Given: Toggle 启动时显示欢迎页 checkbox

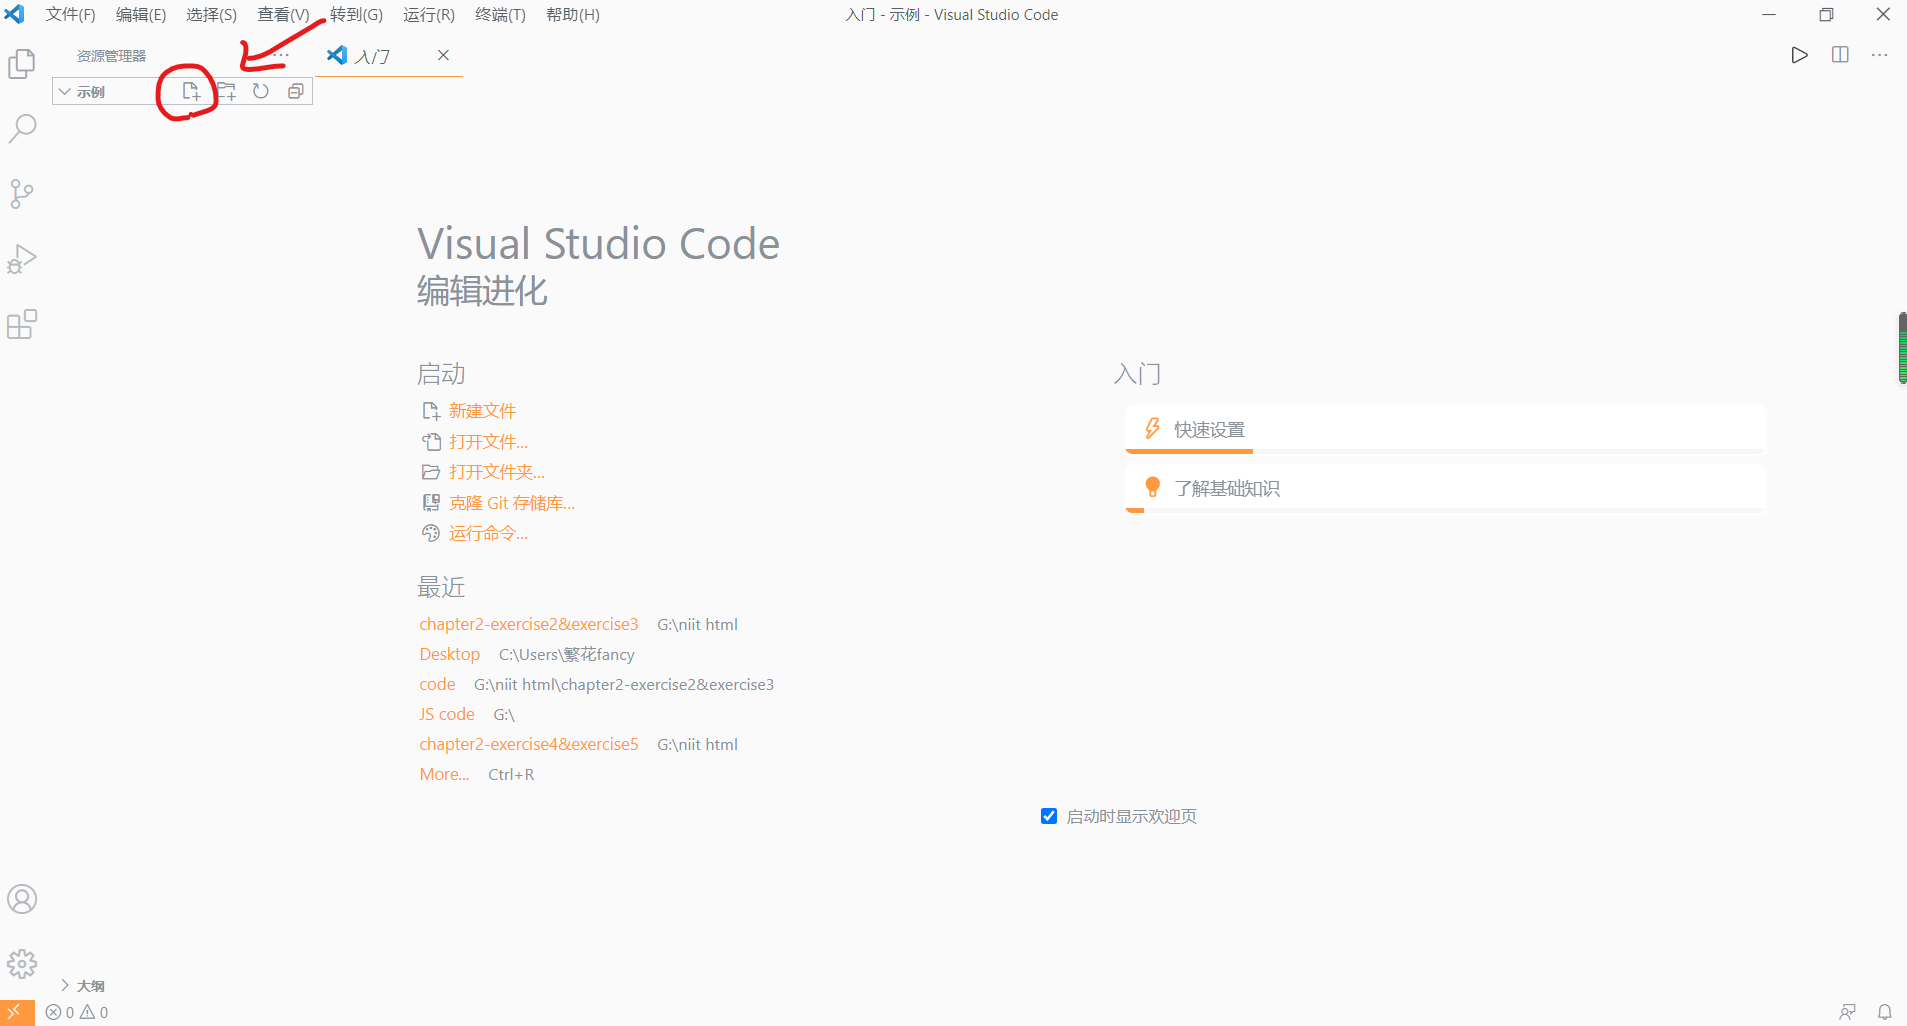Looking at the screenshot, I should click(1049, 816).
